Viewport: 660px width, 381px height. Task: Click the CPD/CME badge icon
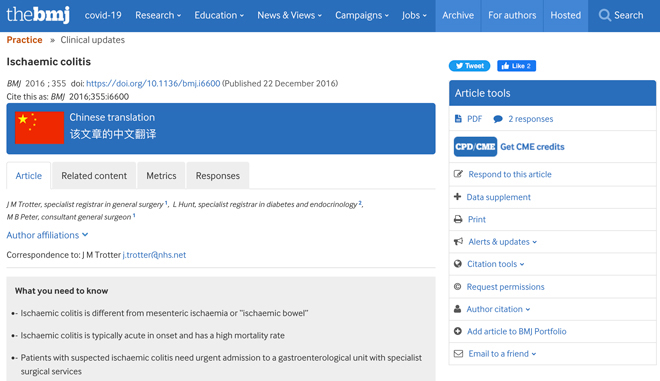475,147
